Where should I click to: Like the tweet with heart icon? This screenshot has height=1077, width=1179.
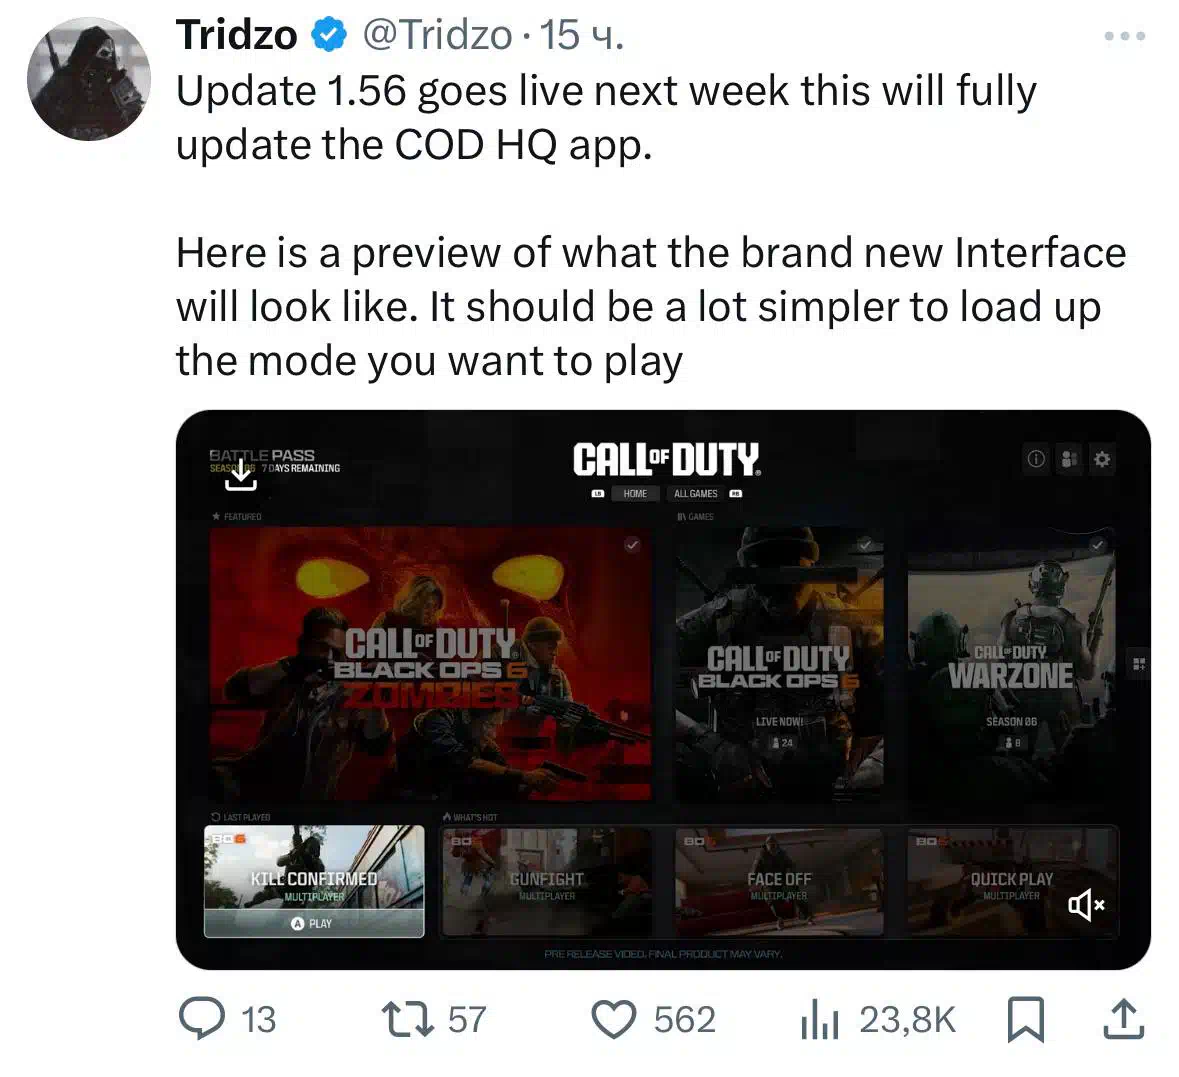click(614, 1020)
